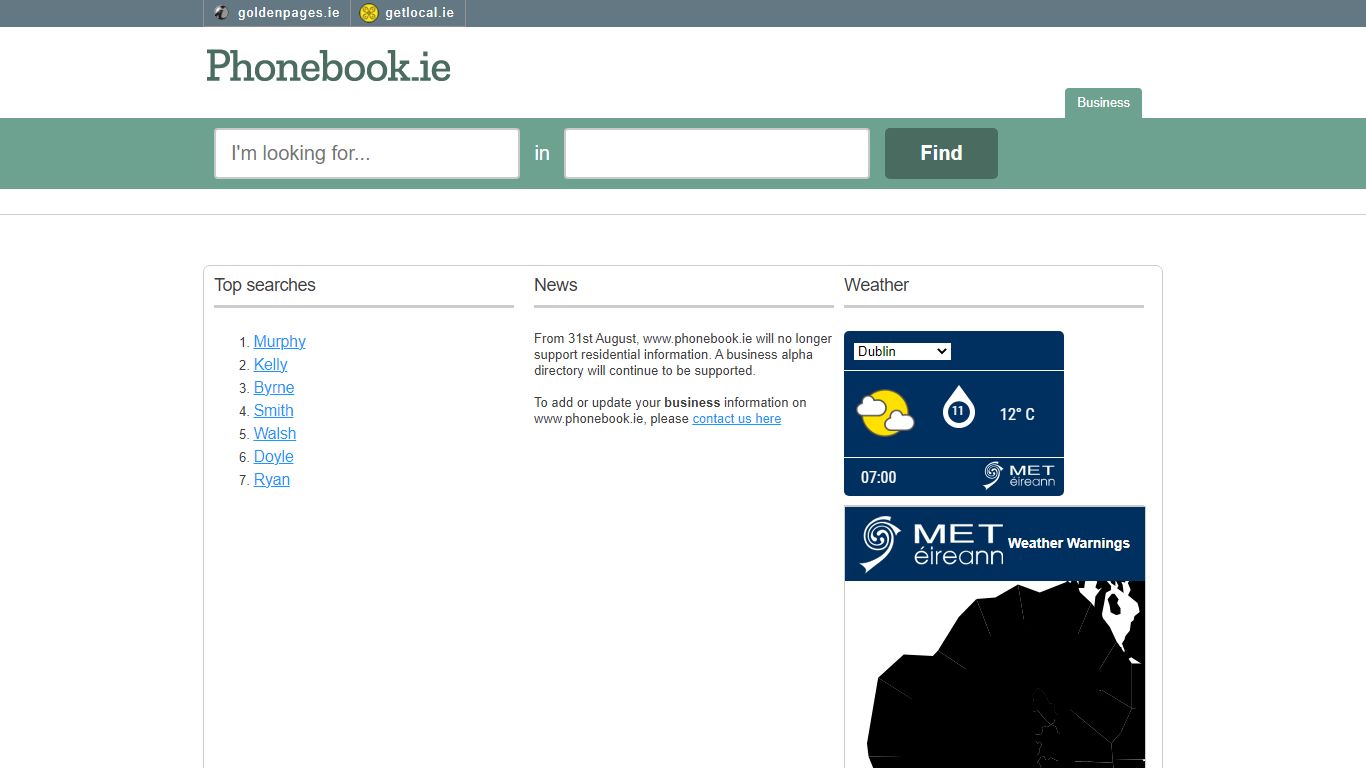This screenshot has width=1366, height=768.
Task: Click the Weather heading
Action: pos(876,285)
